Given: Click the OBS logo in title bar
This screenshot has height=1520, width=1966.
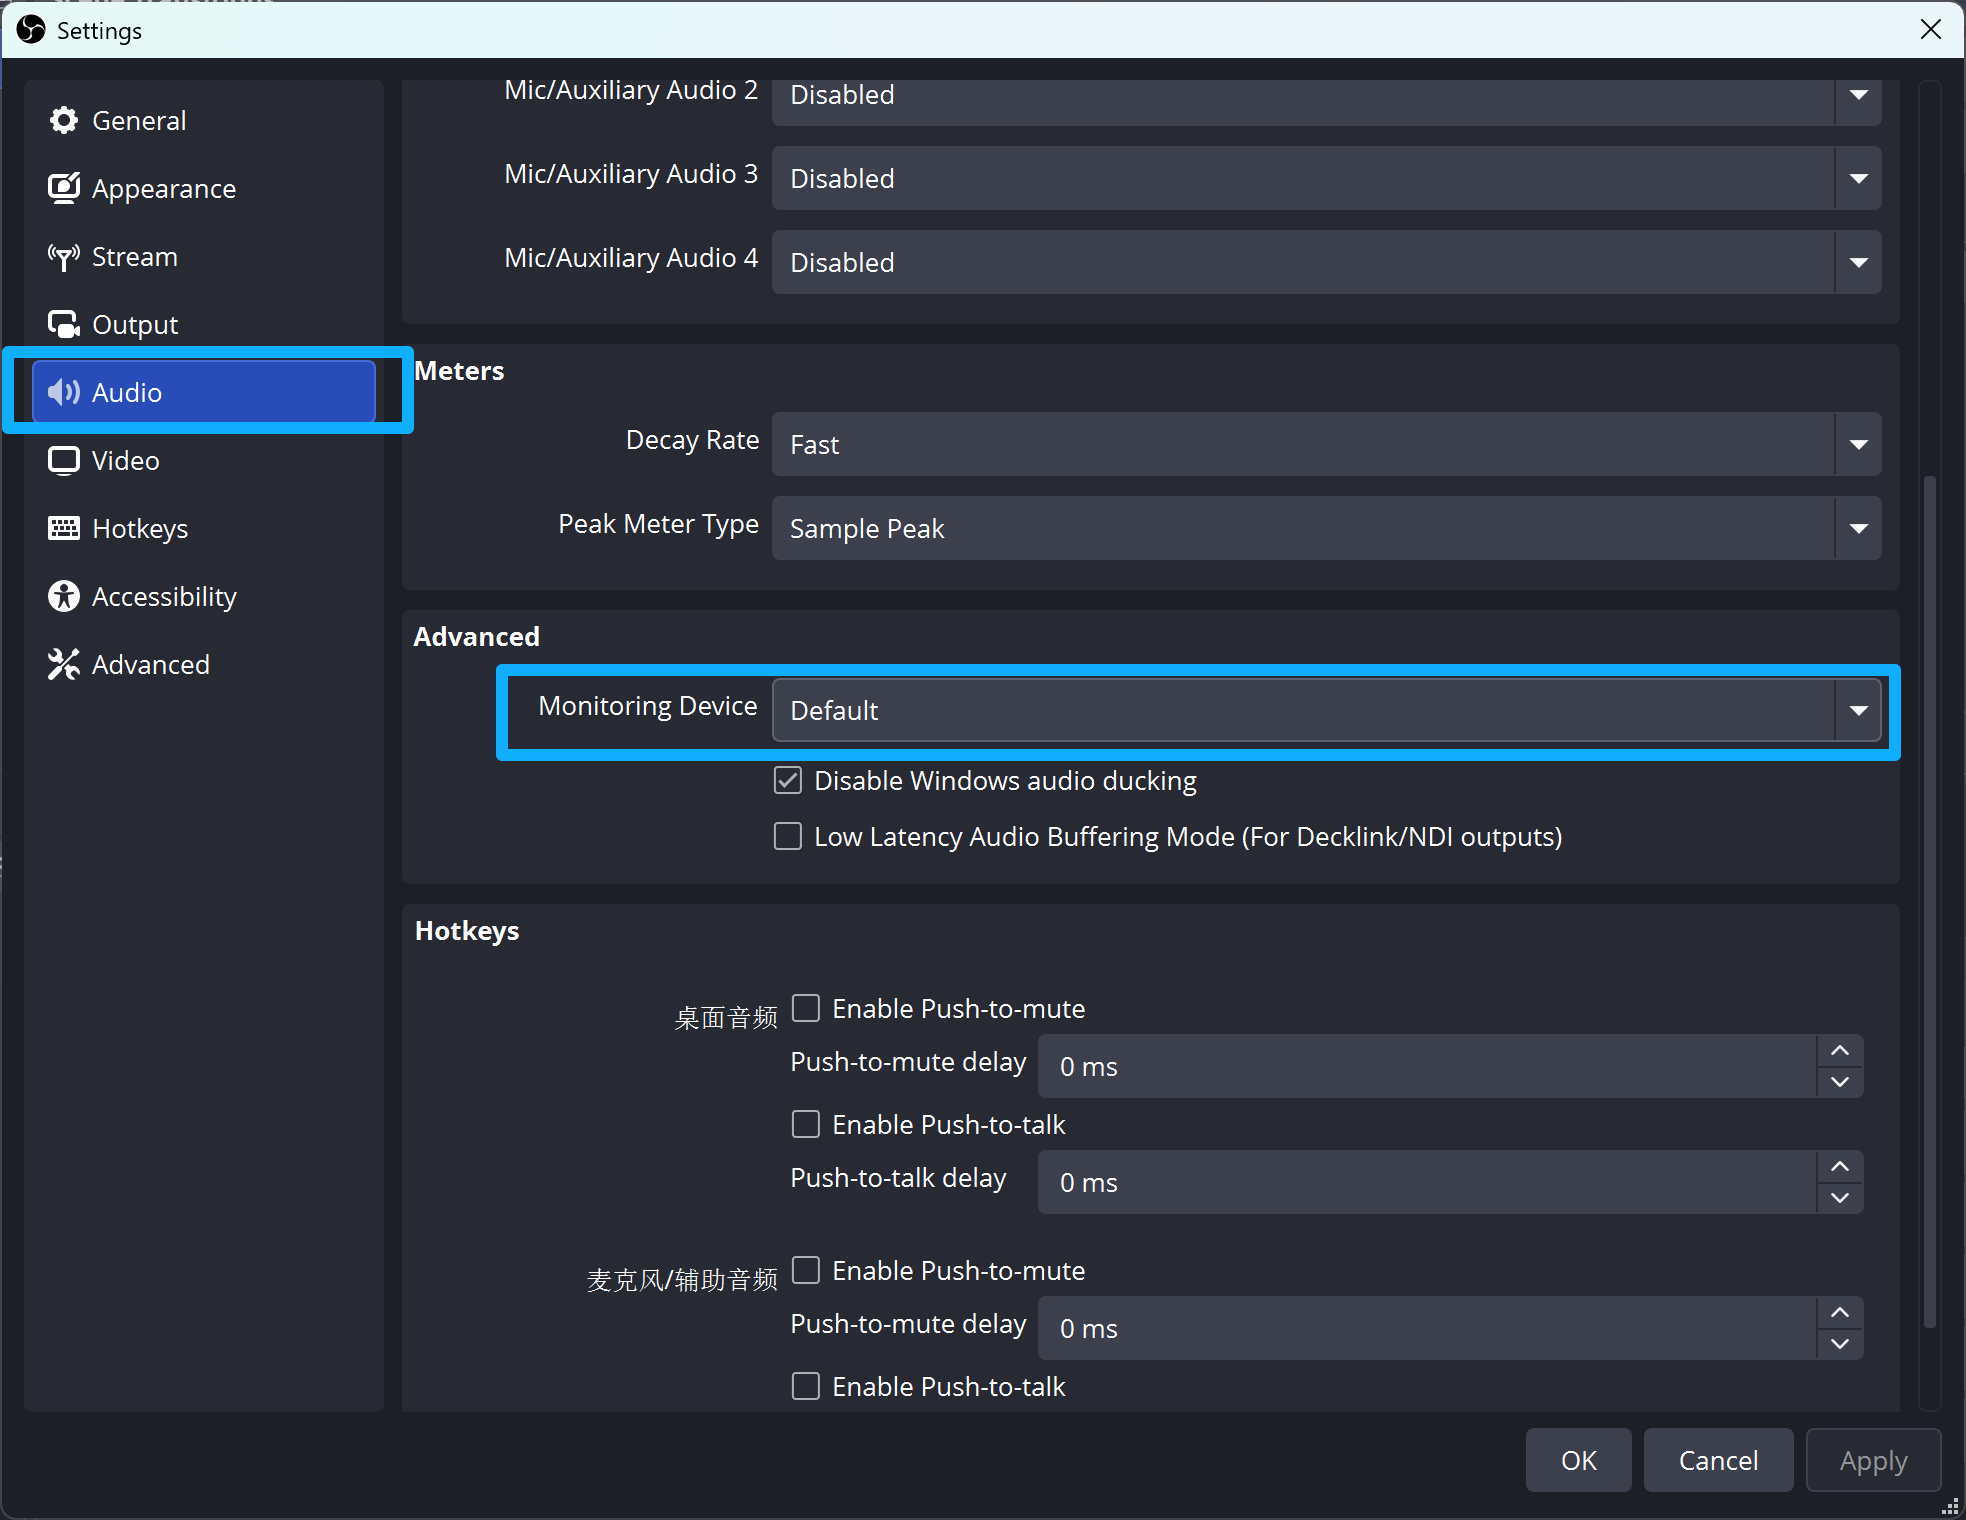Looking at the screenshot, I should 31,30.
